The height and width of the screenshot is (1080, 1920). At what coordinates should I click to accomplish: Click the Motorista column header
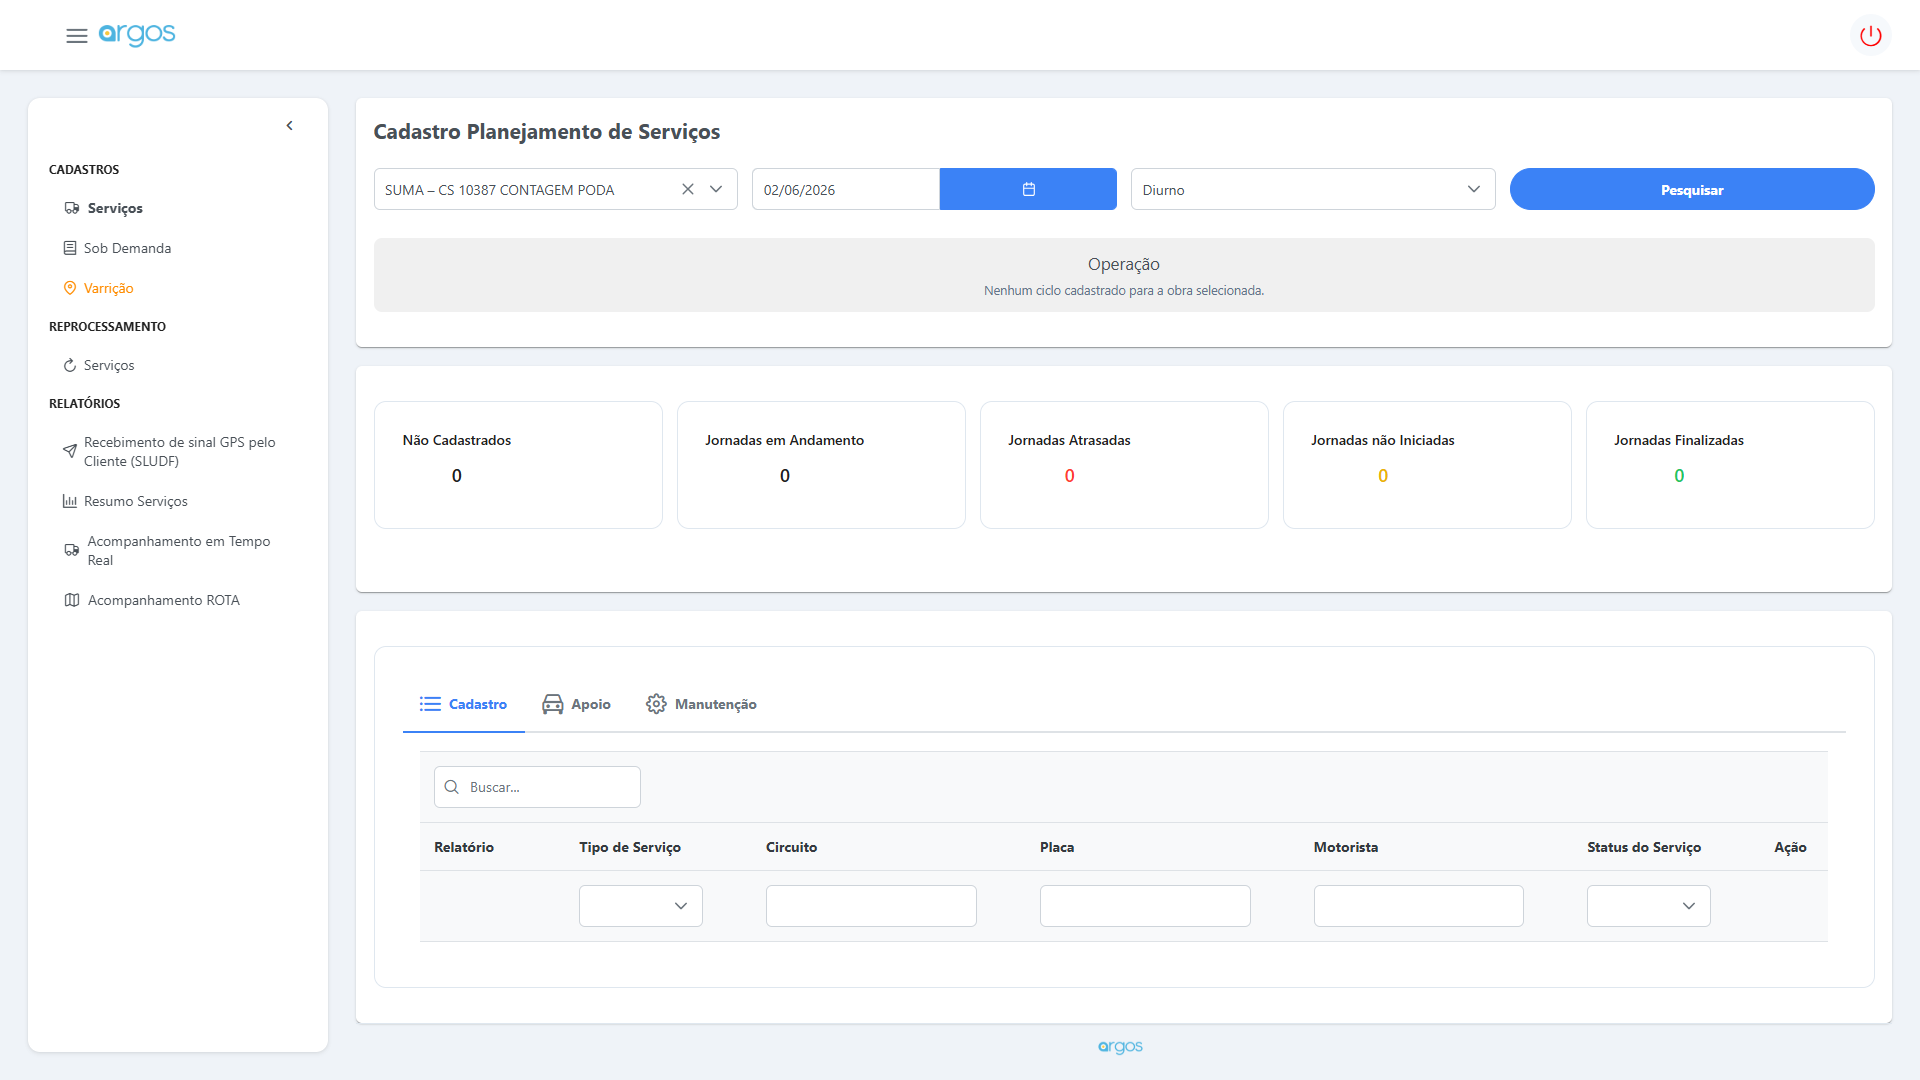1346,847
